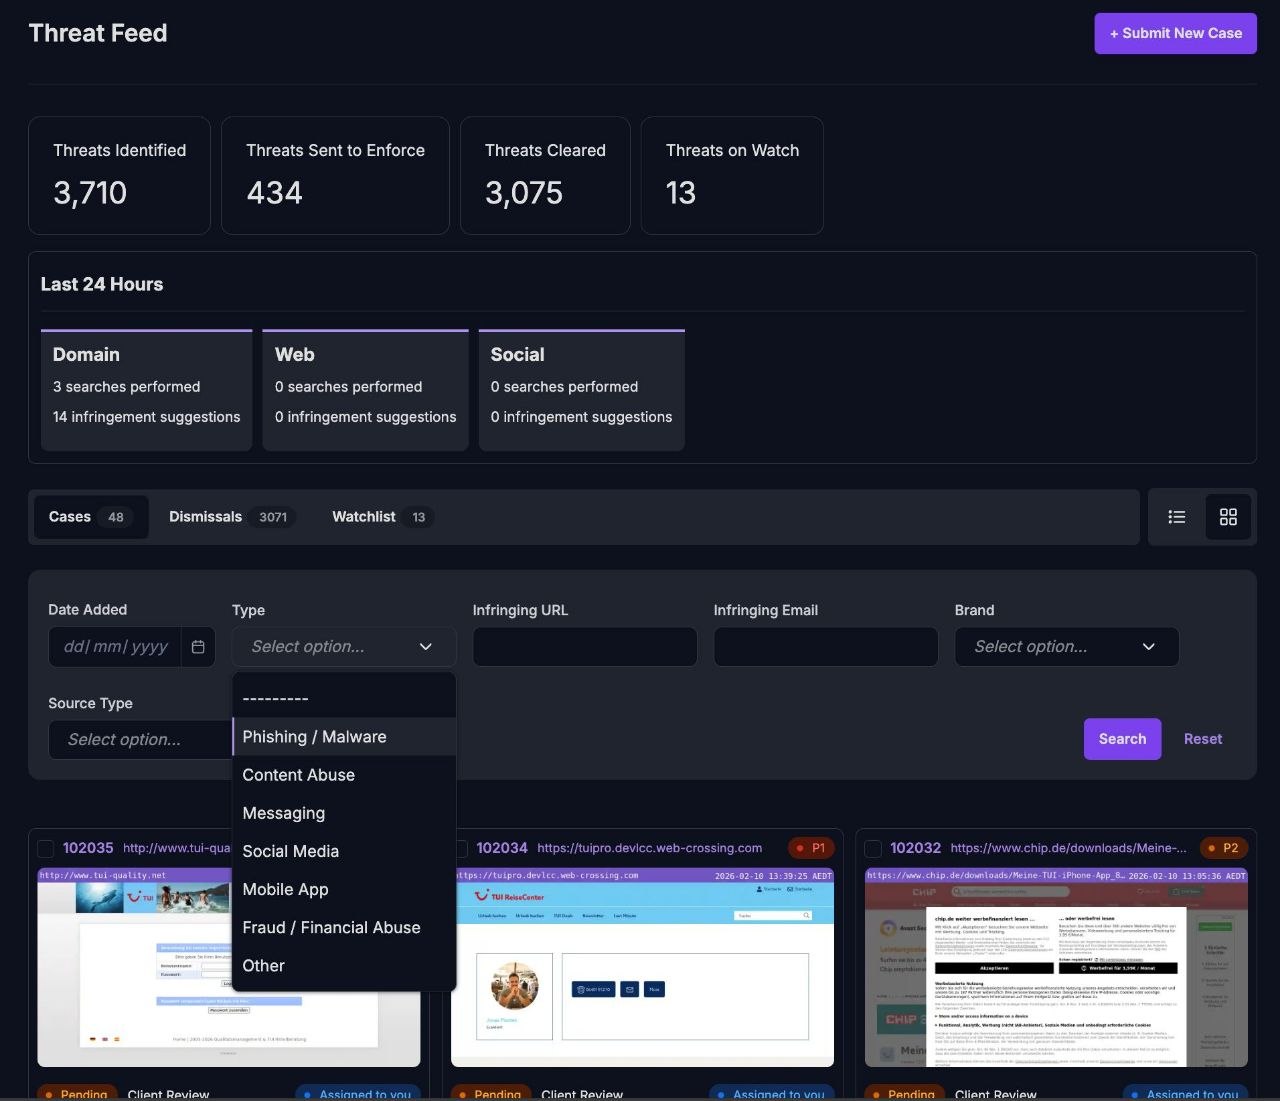Select the checkbox for case 102035
Screen dimensions: 1280x1101
pos(46,849)
